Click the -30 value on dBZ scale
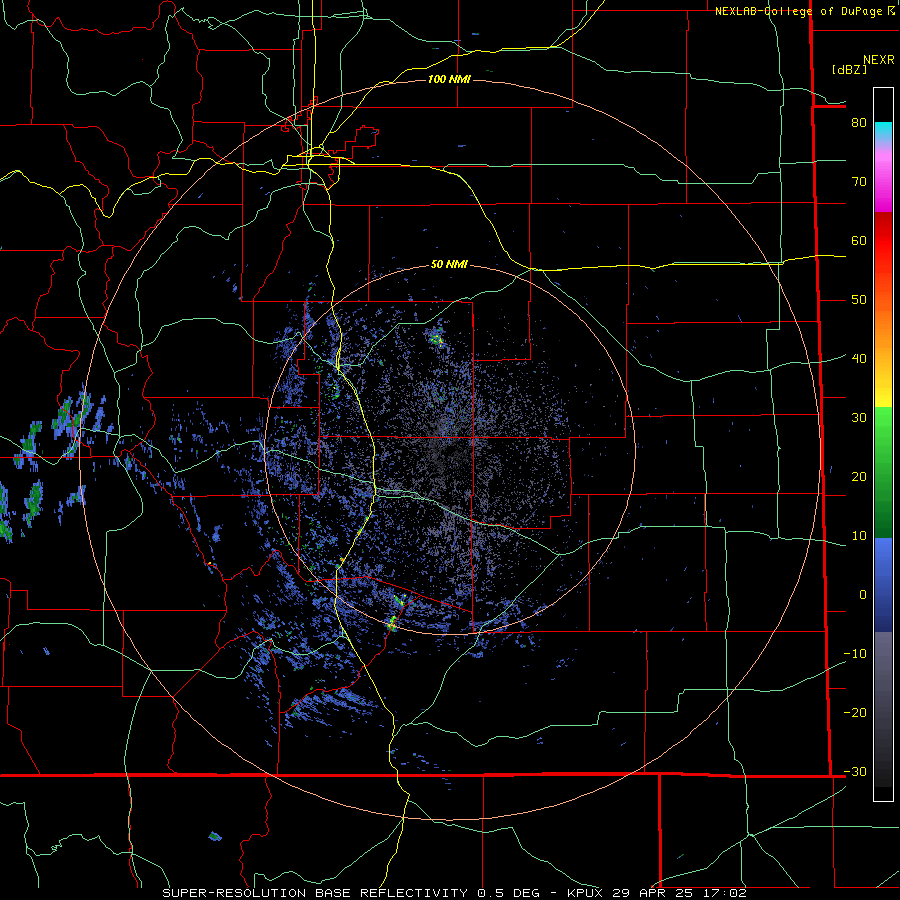The height and width of the screenshot is (900, 900). click(x=855, y=772)
